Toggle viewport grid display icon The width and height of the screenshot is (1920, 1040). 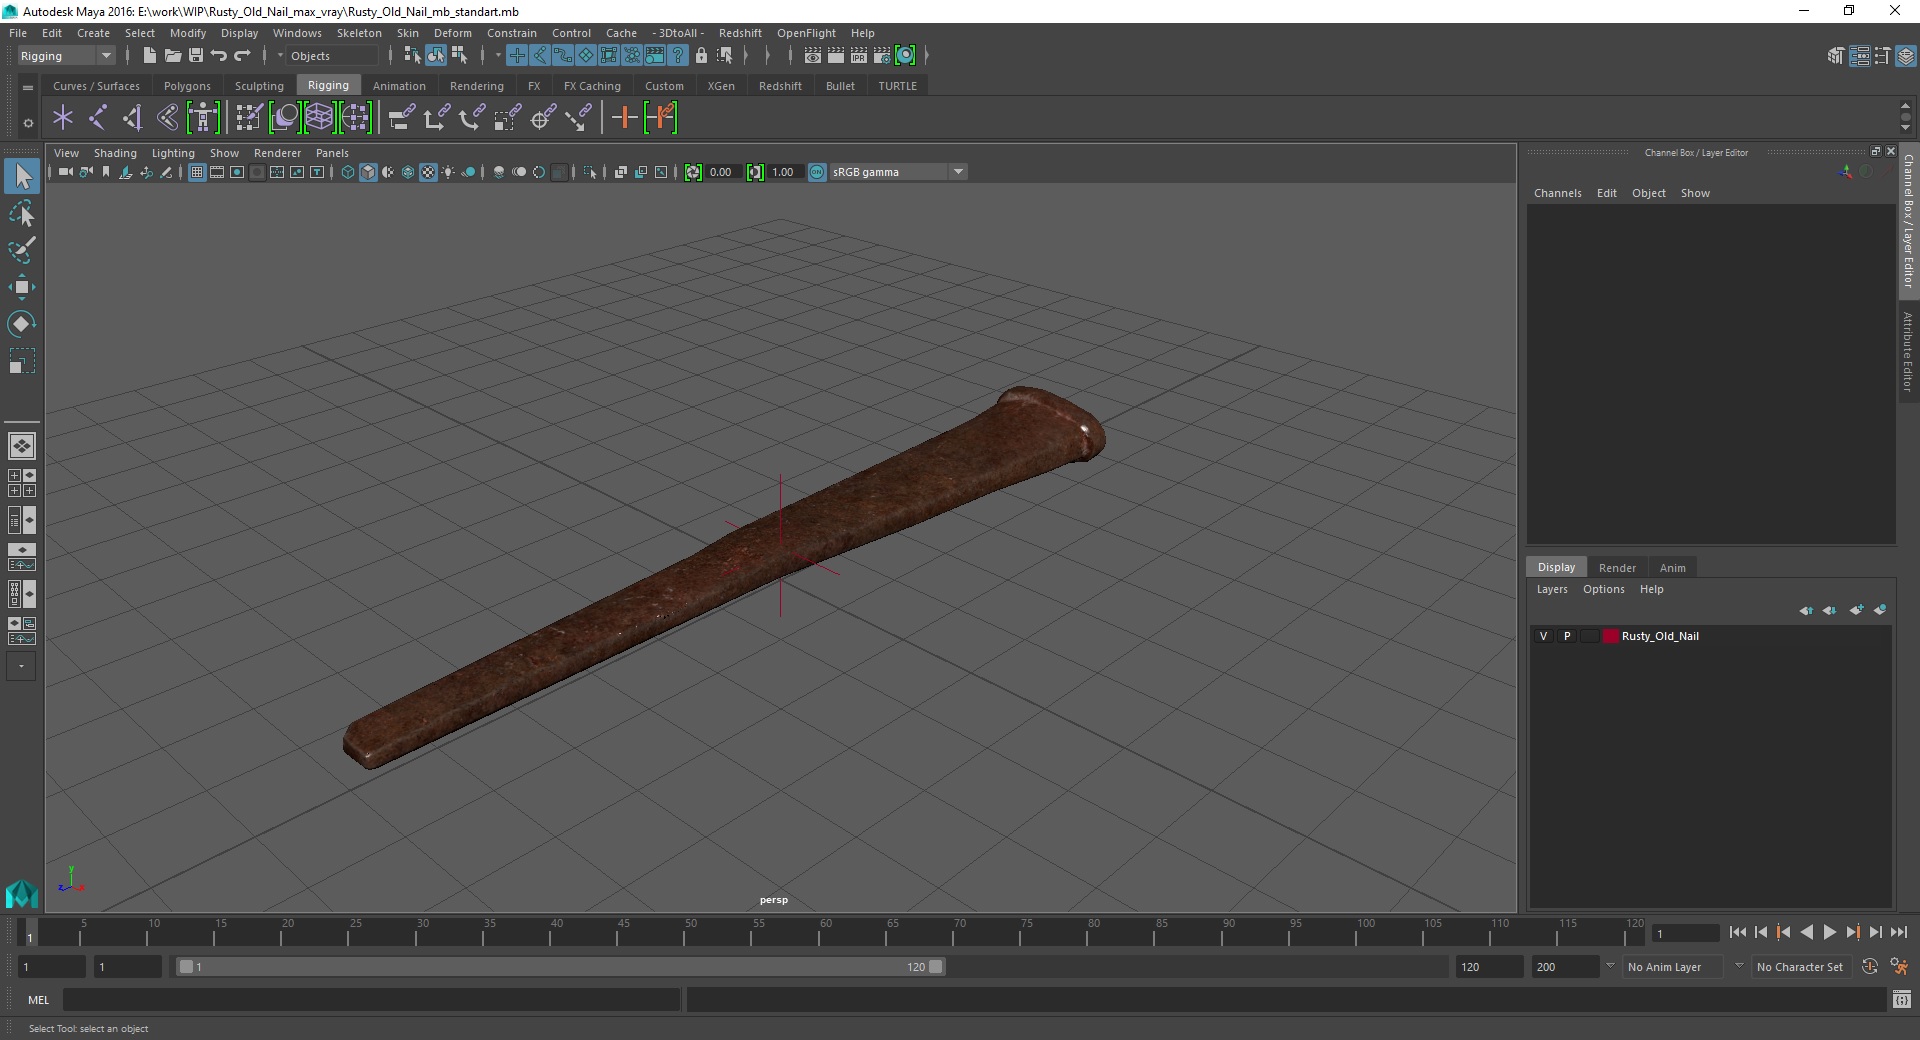[197, 172]
